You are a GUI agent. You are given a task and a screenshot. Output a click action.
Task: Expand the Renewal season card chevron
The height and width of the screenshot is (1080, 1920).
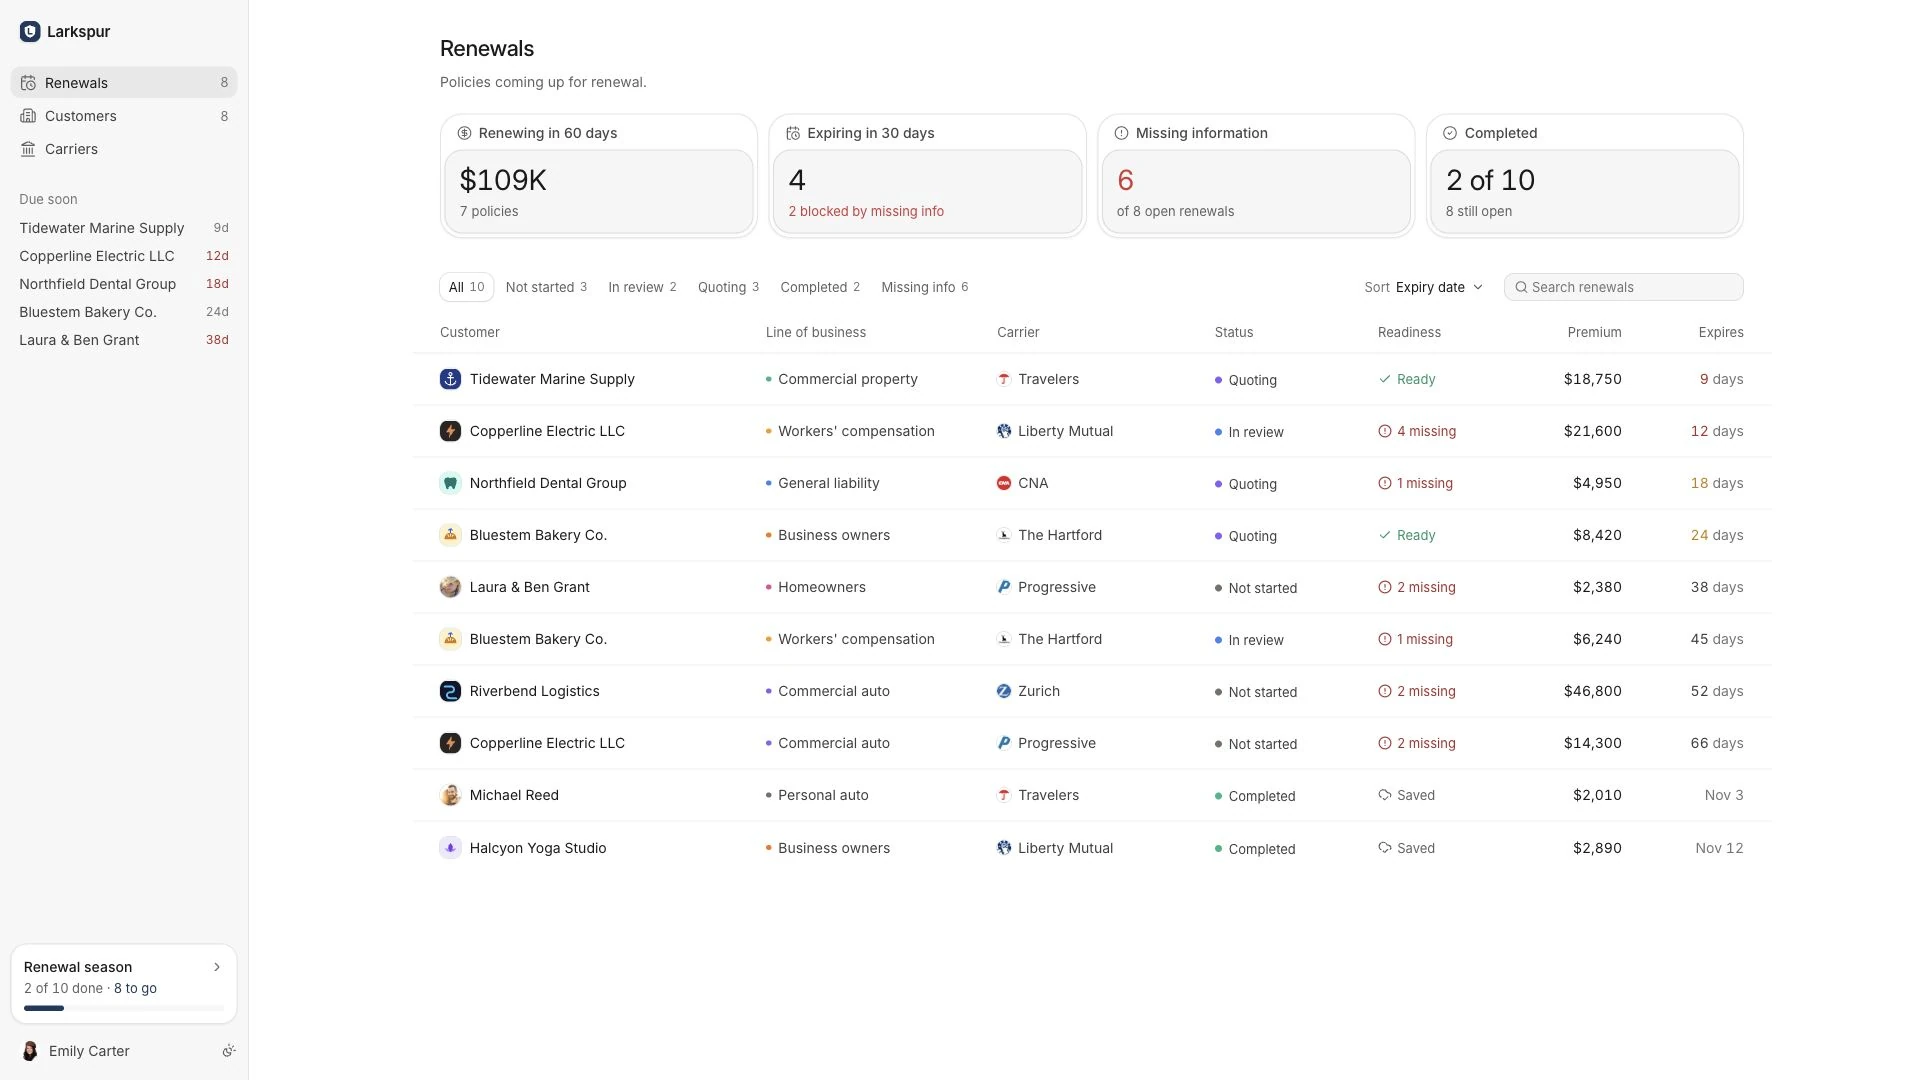coord(217,967)
